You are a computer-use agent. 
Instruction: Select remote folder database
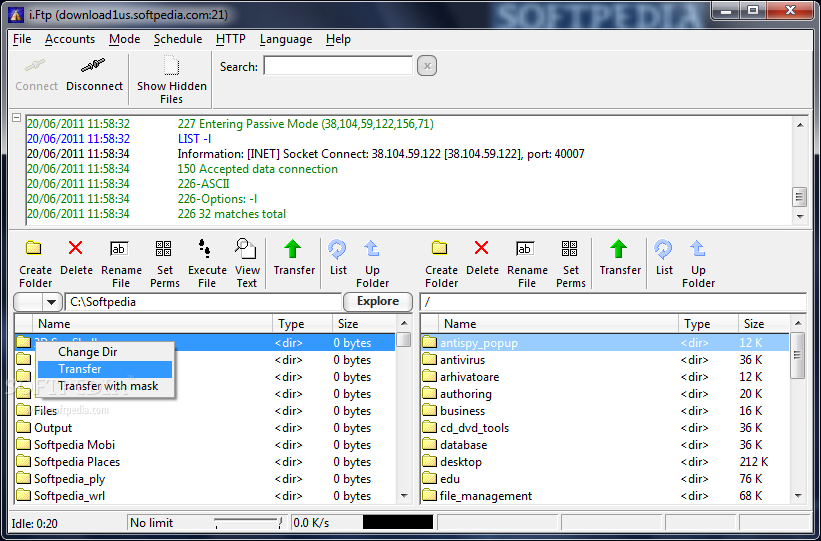tap(605, 445)
